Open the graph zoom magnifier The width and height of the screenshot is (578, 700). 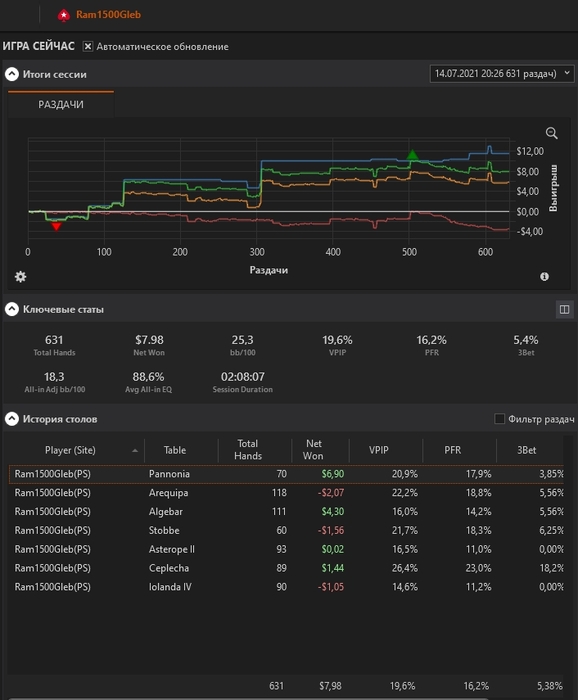click(551, 133)
